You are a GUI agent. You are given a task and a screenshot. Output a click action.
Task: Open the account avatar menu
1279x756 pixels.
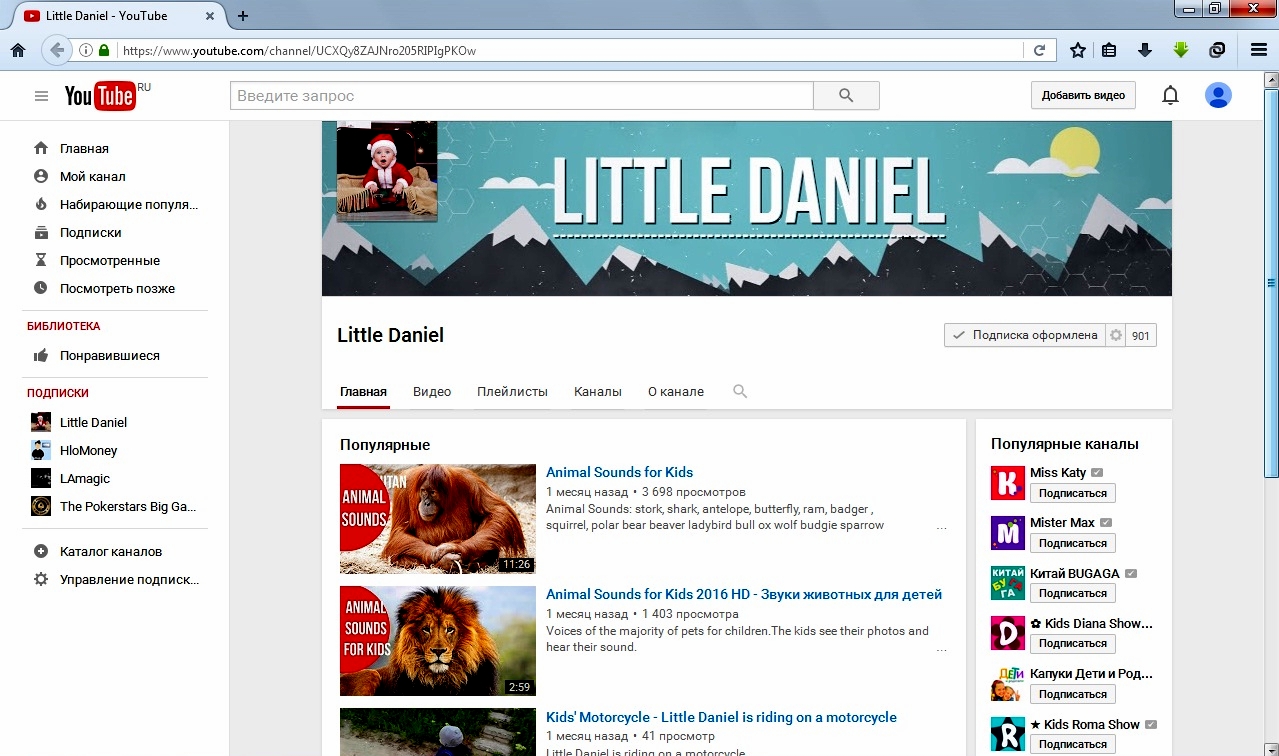(1218, 96)
